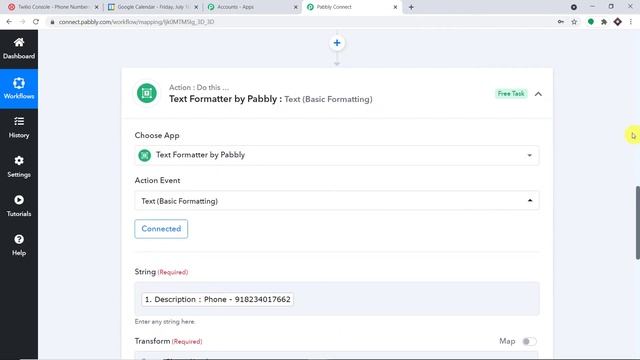
Task: Click the browser forward arrow
Action: click(x=22, y=22)
